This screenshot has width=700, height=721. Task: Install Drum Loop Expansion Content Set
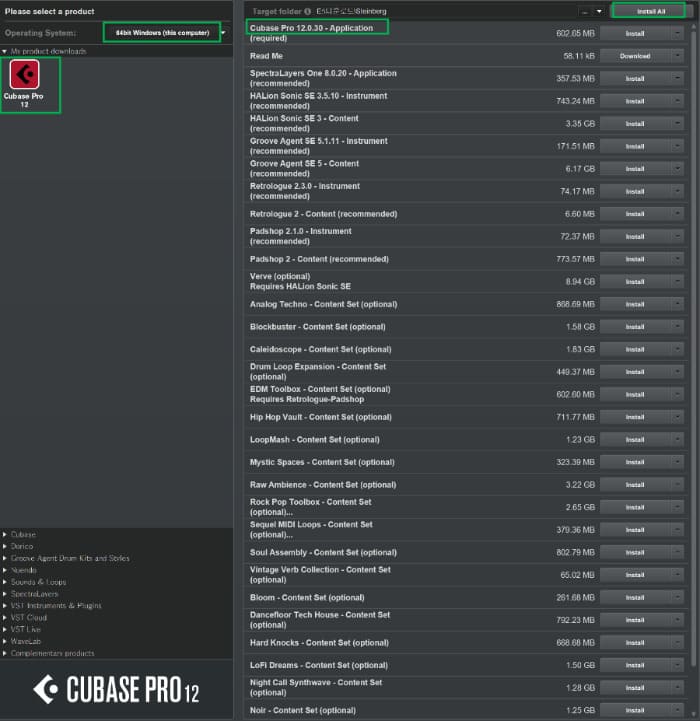tap(635, 372)
